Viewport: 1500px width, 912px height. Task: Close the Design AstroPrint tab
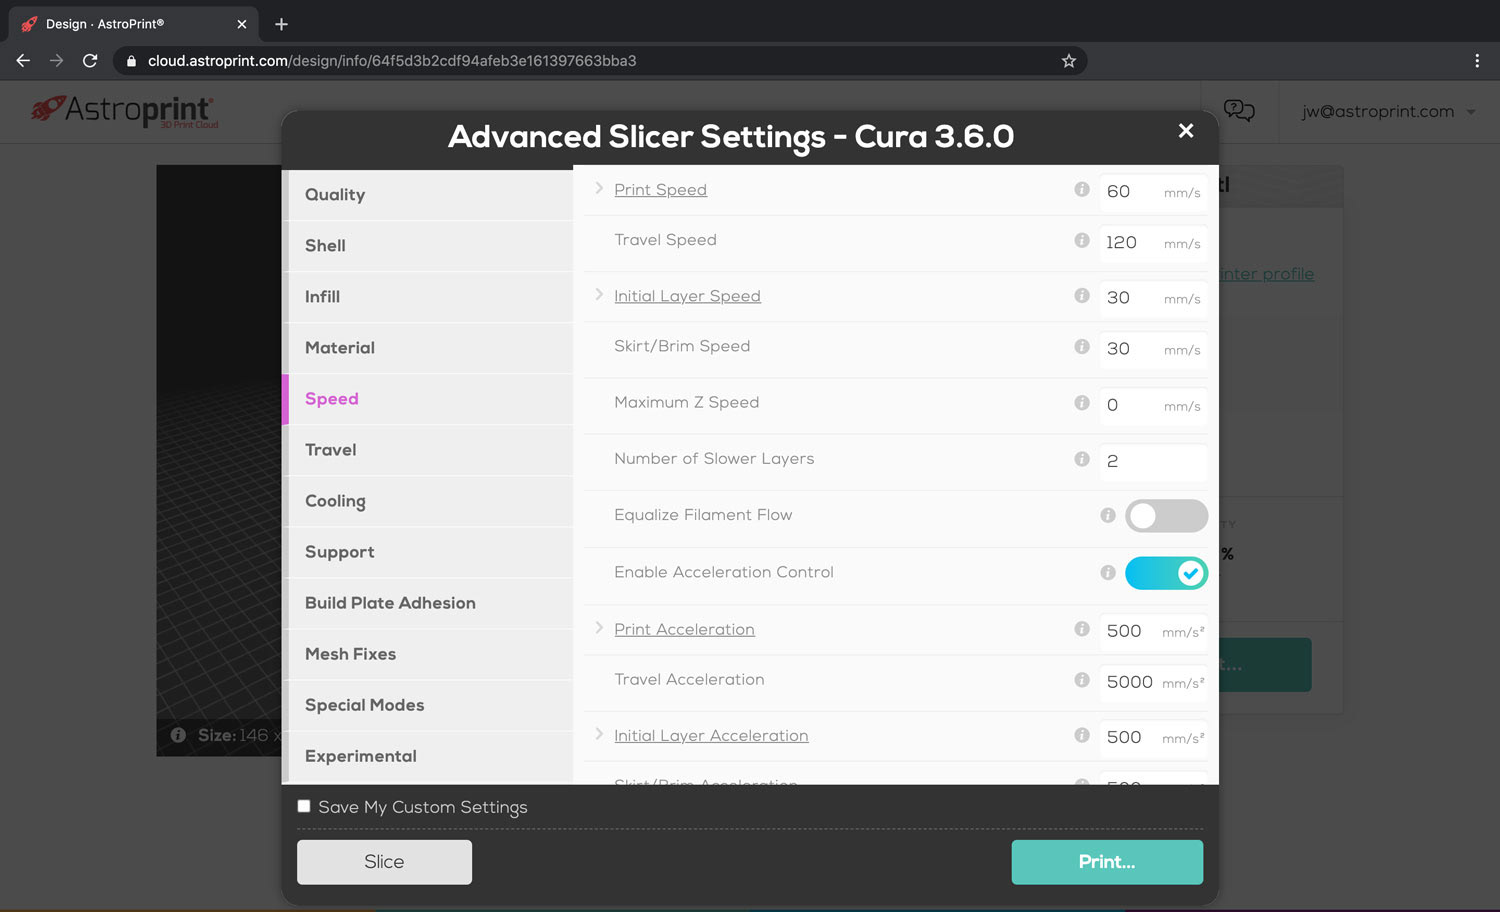click(x=241, y=24)
